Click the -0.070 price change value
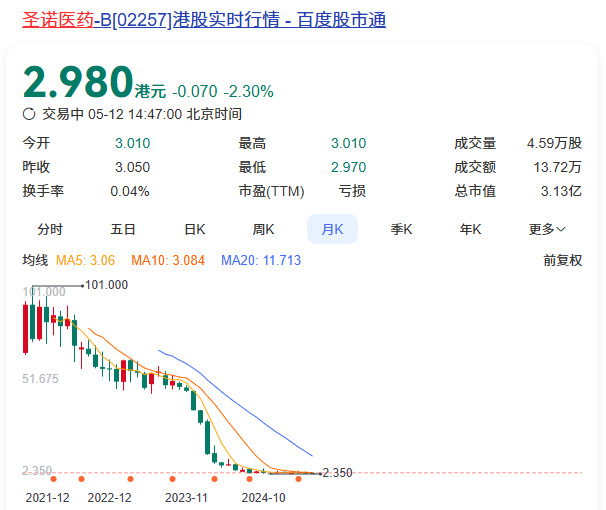Viewport: 606px width, 510px height. coord(195,92)
